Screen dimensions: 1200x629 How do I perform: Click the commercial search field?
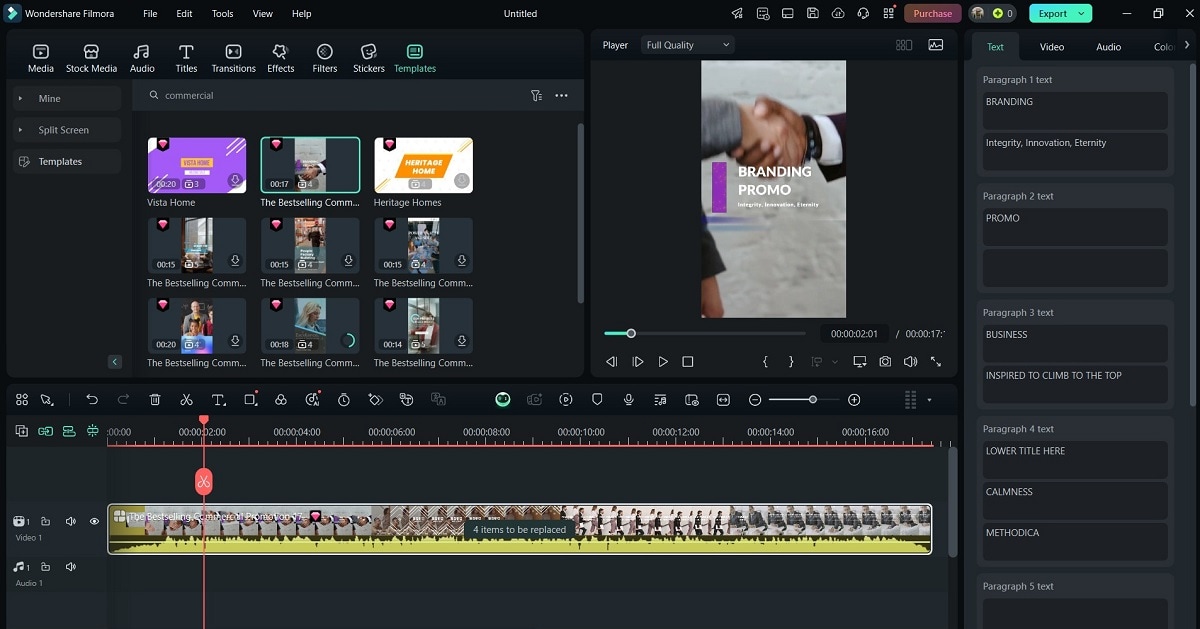tap(335, 95)
